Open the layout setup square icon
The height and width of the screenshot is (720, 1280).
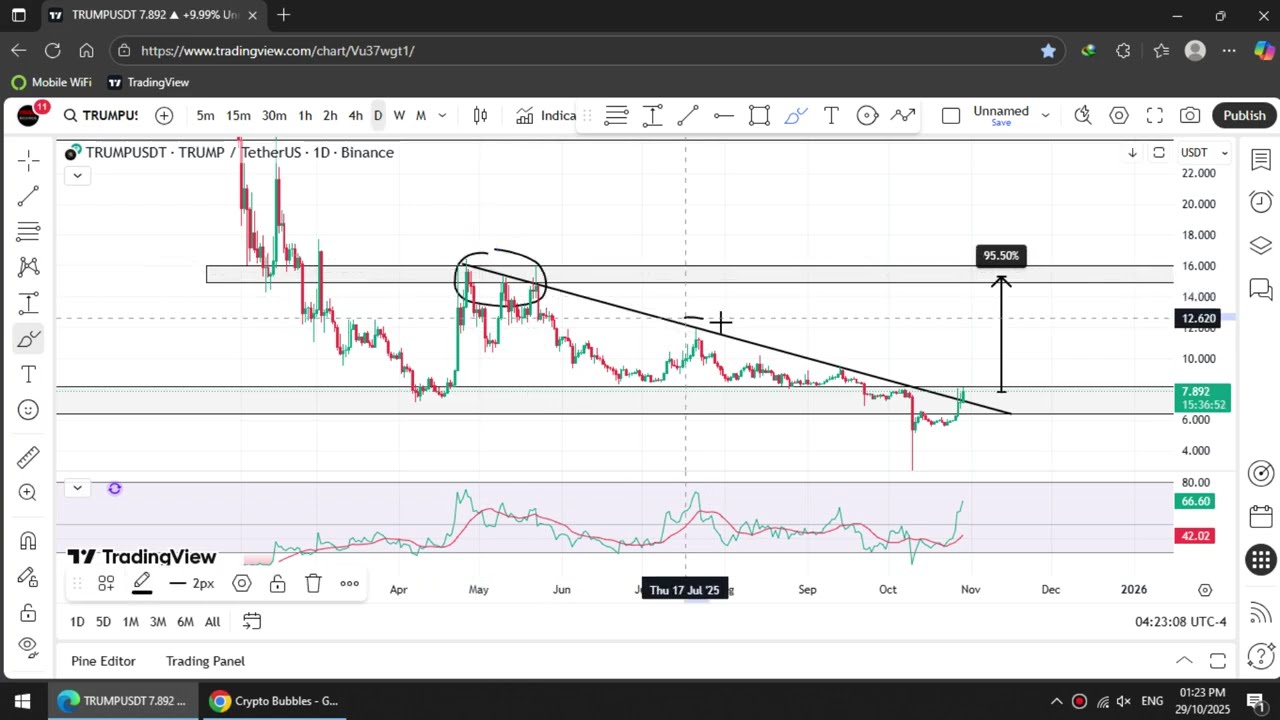click(951, 115)
